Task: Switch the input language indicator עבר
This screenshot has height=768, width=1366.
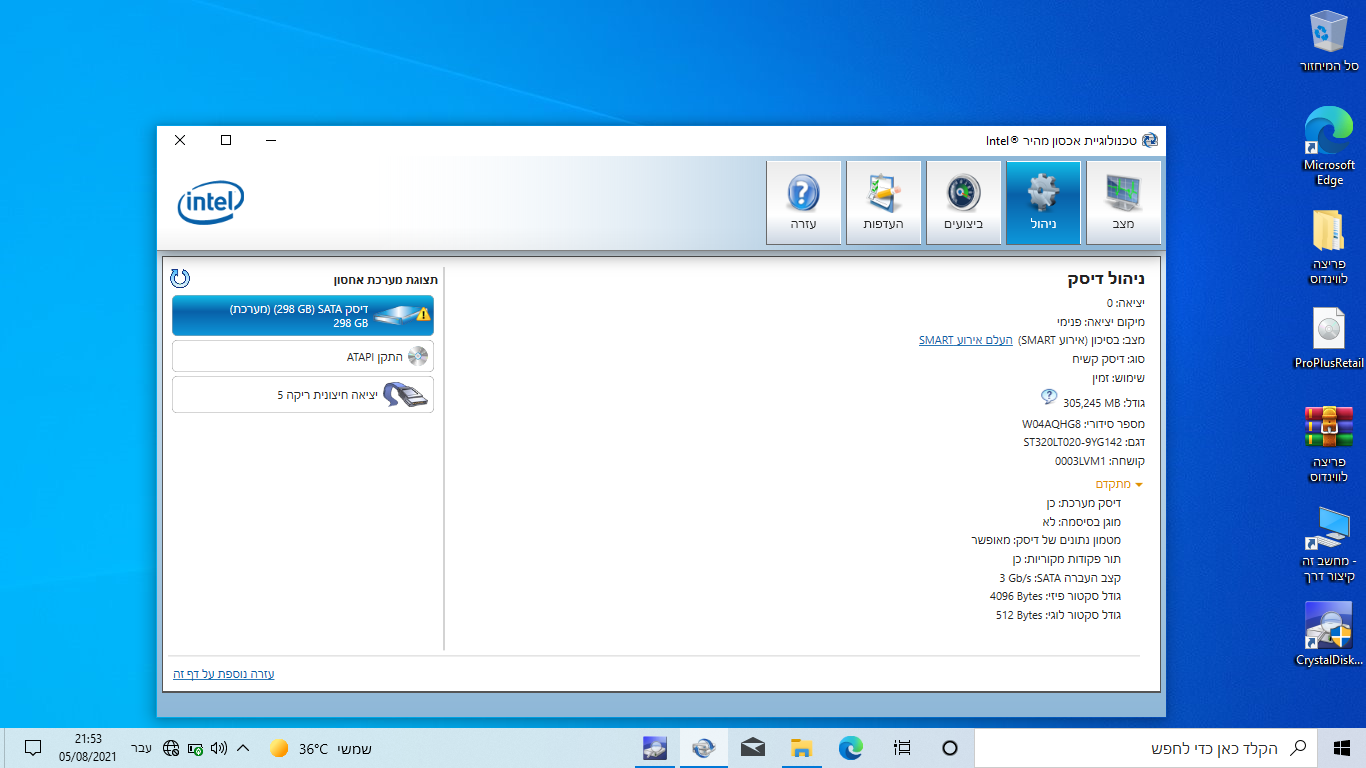Action: tap(141, 748)
